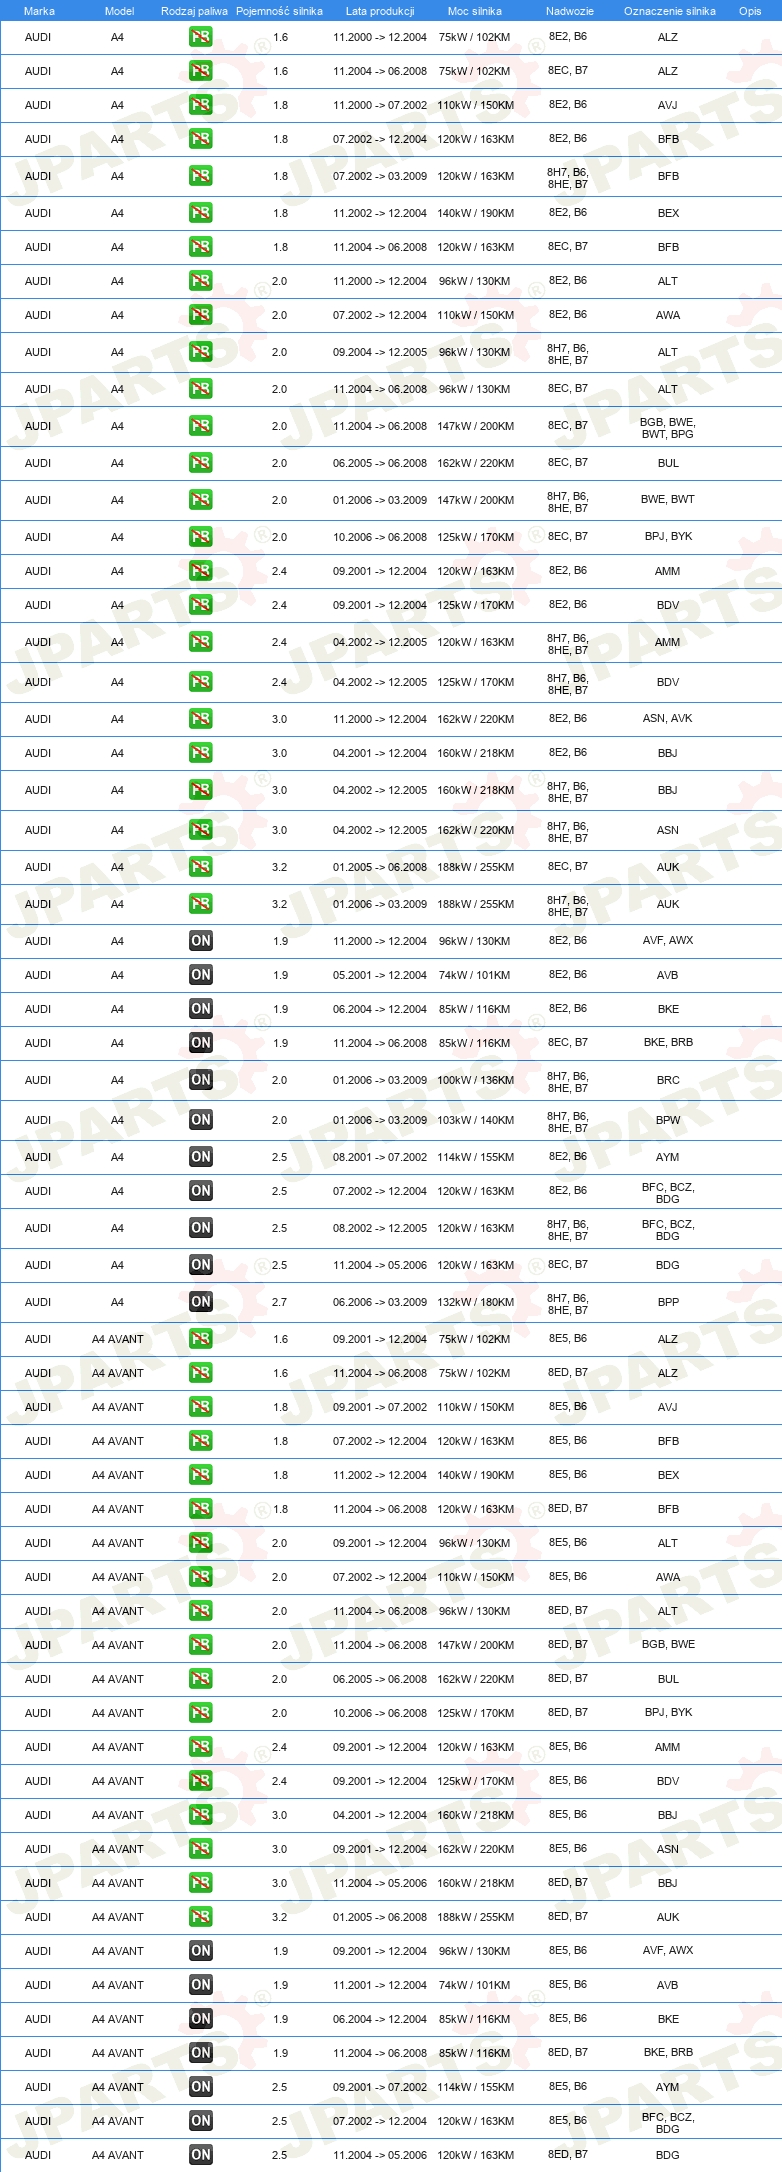Click the PB petrol icon in the 8E2, B6 row with engine AVJ

(201, 105)
